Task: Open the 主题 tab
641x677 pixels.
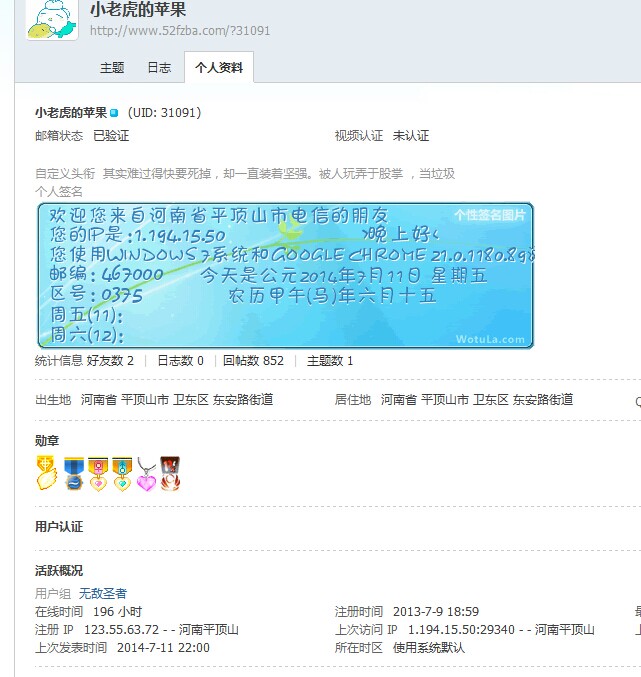Action: pyautogui.click(x=112, y=68)
